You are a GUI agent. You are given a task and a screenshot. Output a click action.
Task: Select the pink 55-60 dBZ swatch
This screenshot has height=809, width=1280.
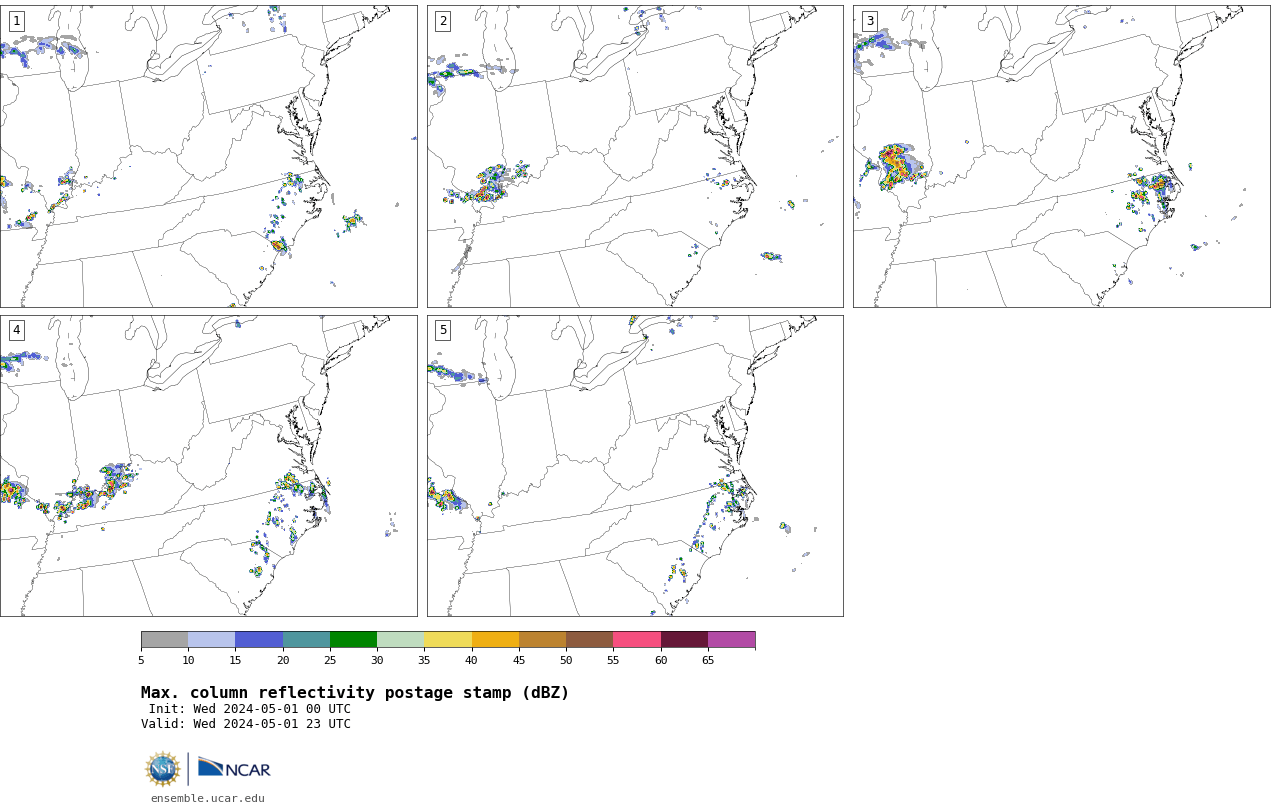637,640
